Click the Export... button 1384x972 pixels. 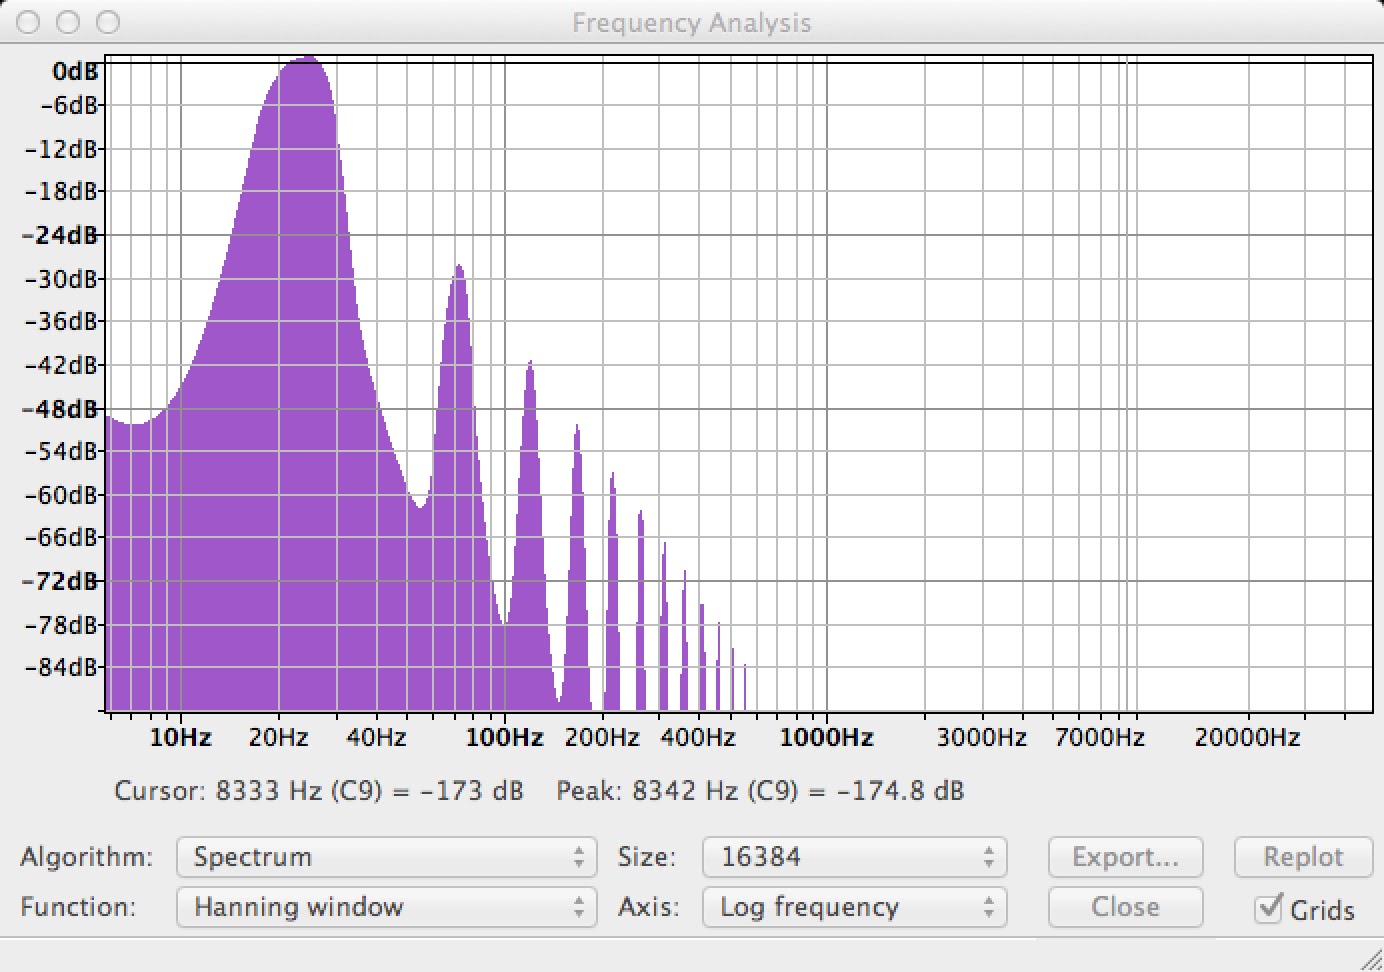coord(1125,857)
